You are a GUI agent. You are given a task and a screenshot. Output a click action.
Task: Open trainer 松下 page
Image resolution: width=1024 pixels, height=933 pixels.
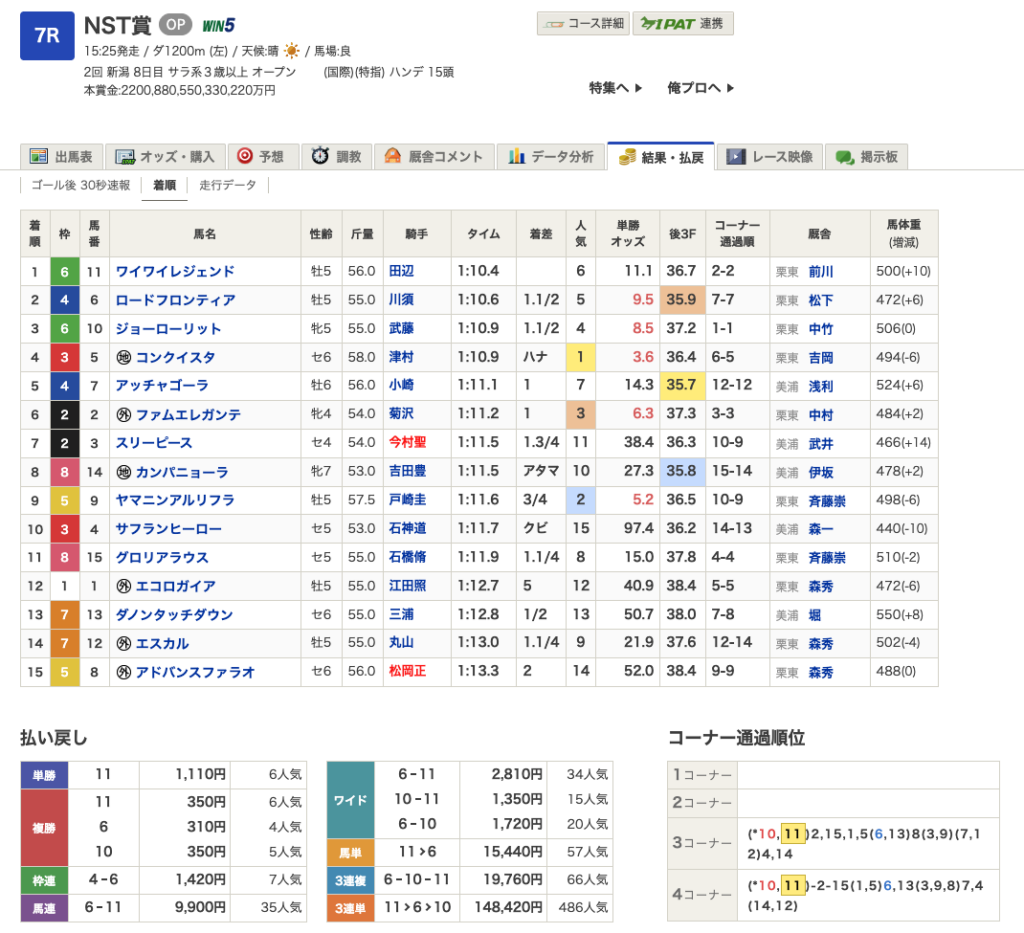coord(821,300)
